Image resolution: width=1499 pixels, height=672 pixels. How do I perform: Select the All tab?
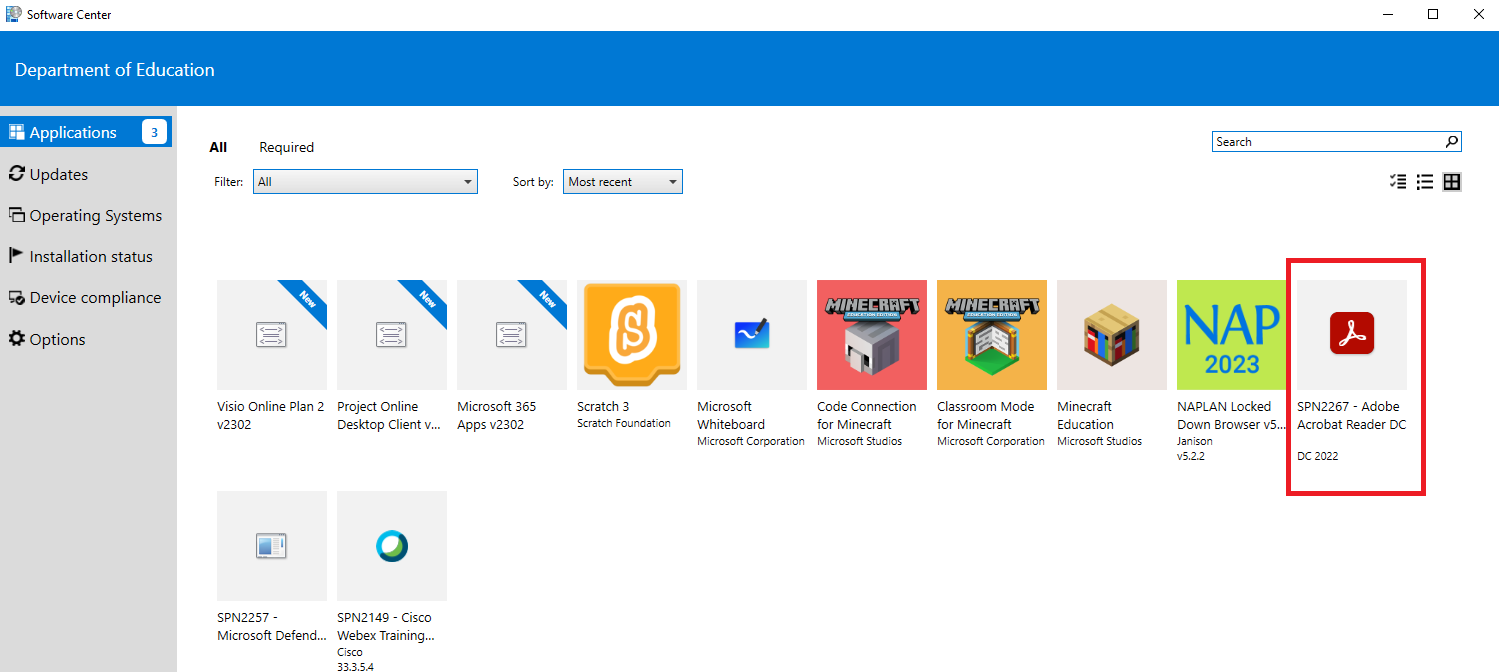tap(218, 147)
